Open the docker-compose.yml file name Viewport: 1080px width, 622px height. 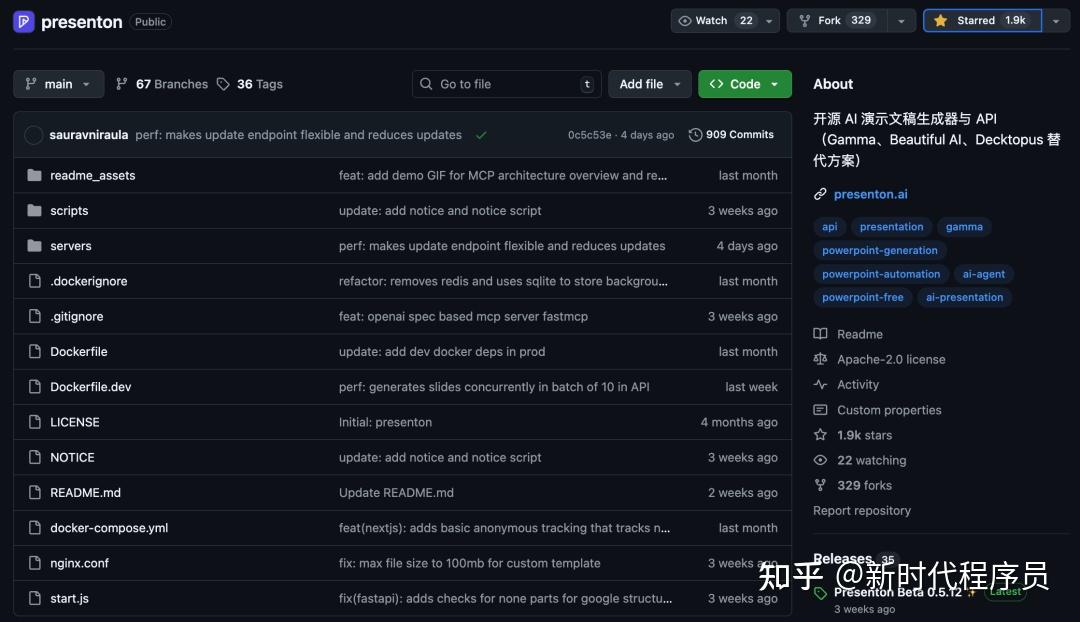tap(109, 528)
